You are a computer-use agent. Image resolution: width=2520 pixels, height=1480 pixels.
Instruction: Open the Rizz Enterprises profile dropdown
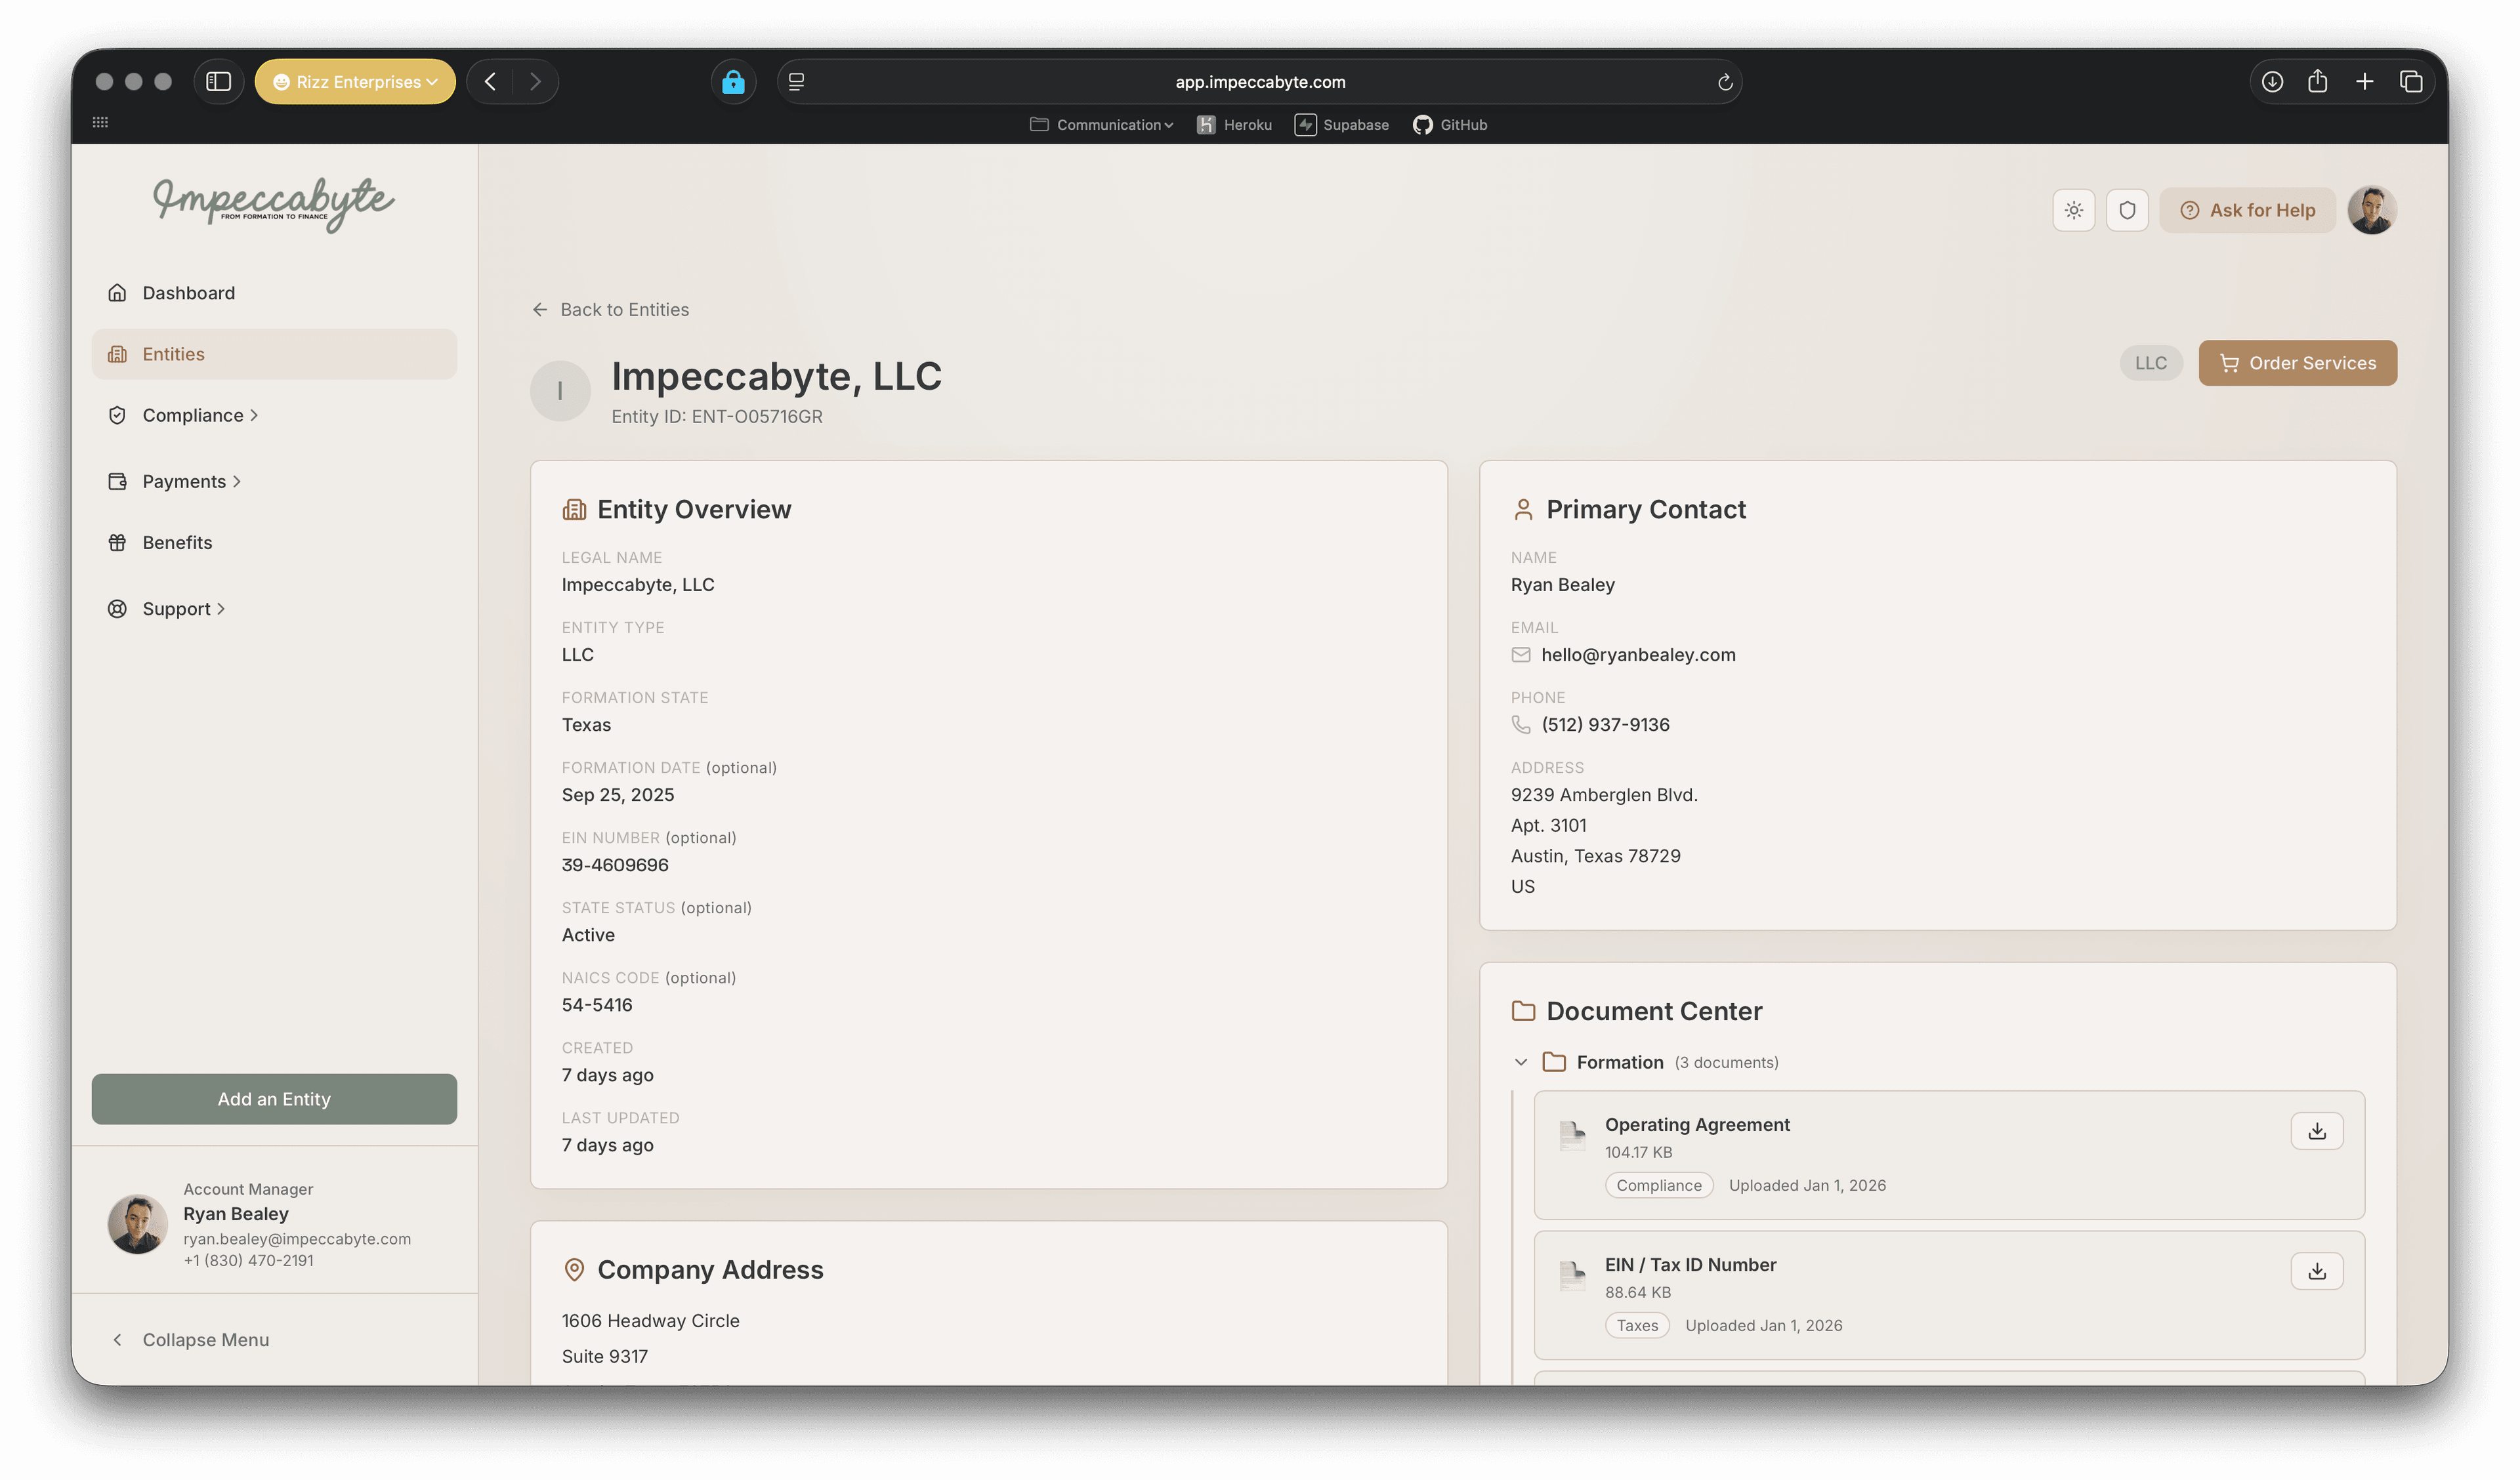tap(355, 82)
